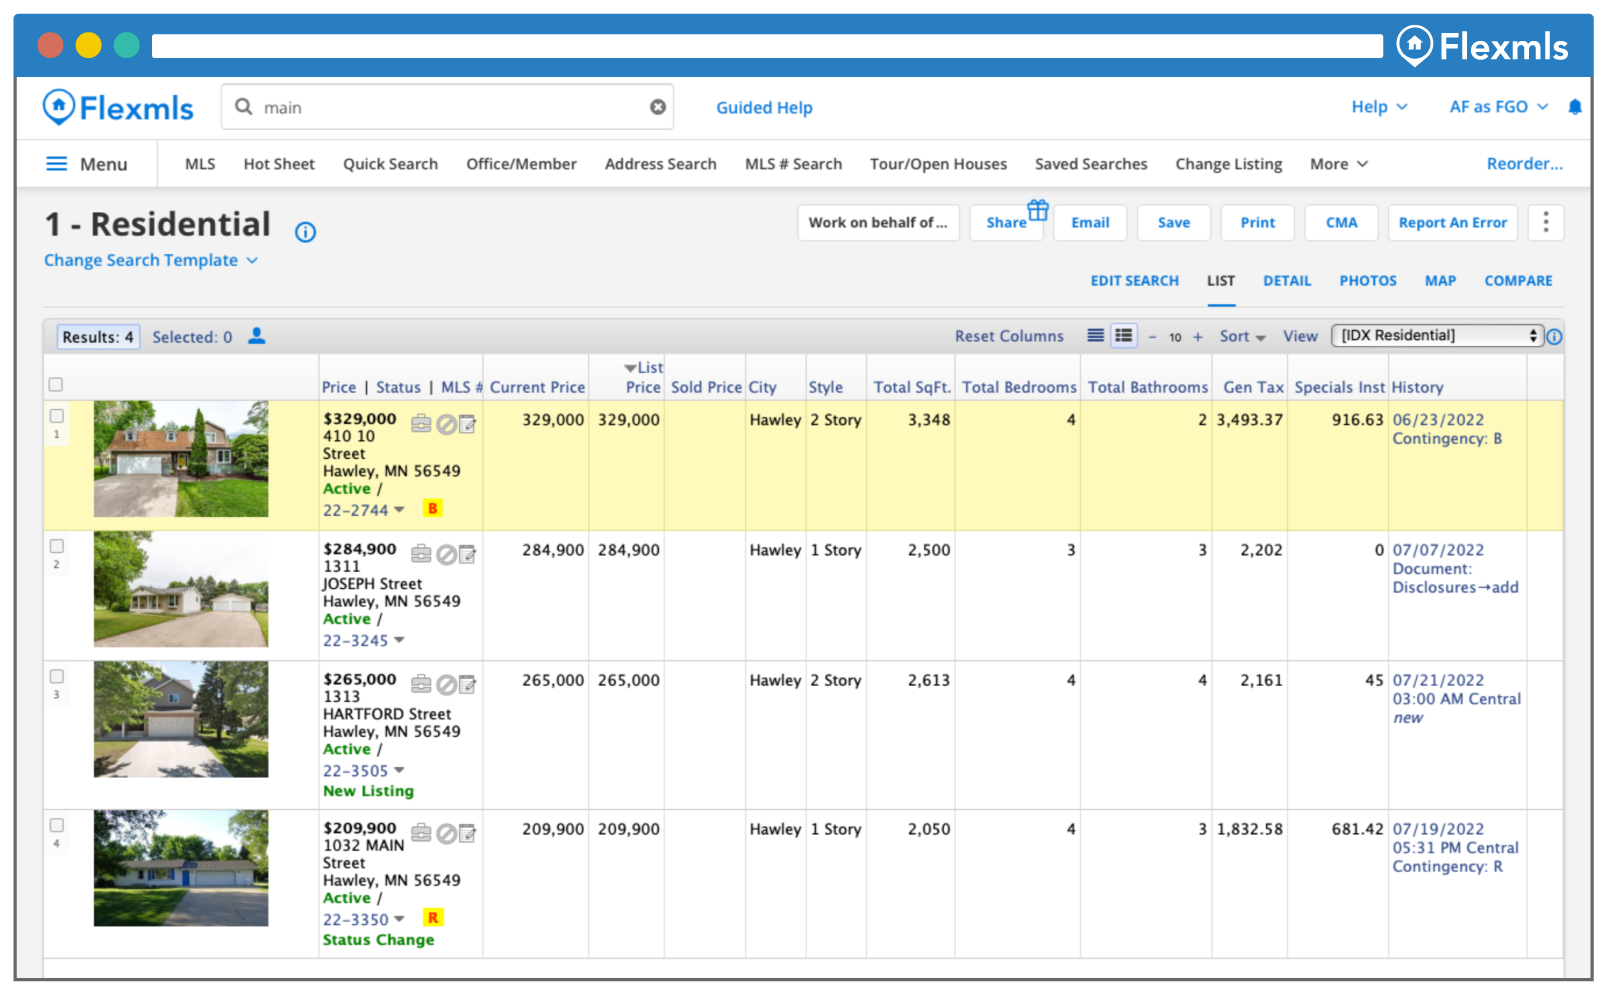Open Hot Sheet from the menu bar
Image resolution: width=1606 pixels, height=995 pixels.
pos(279,164)
